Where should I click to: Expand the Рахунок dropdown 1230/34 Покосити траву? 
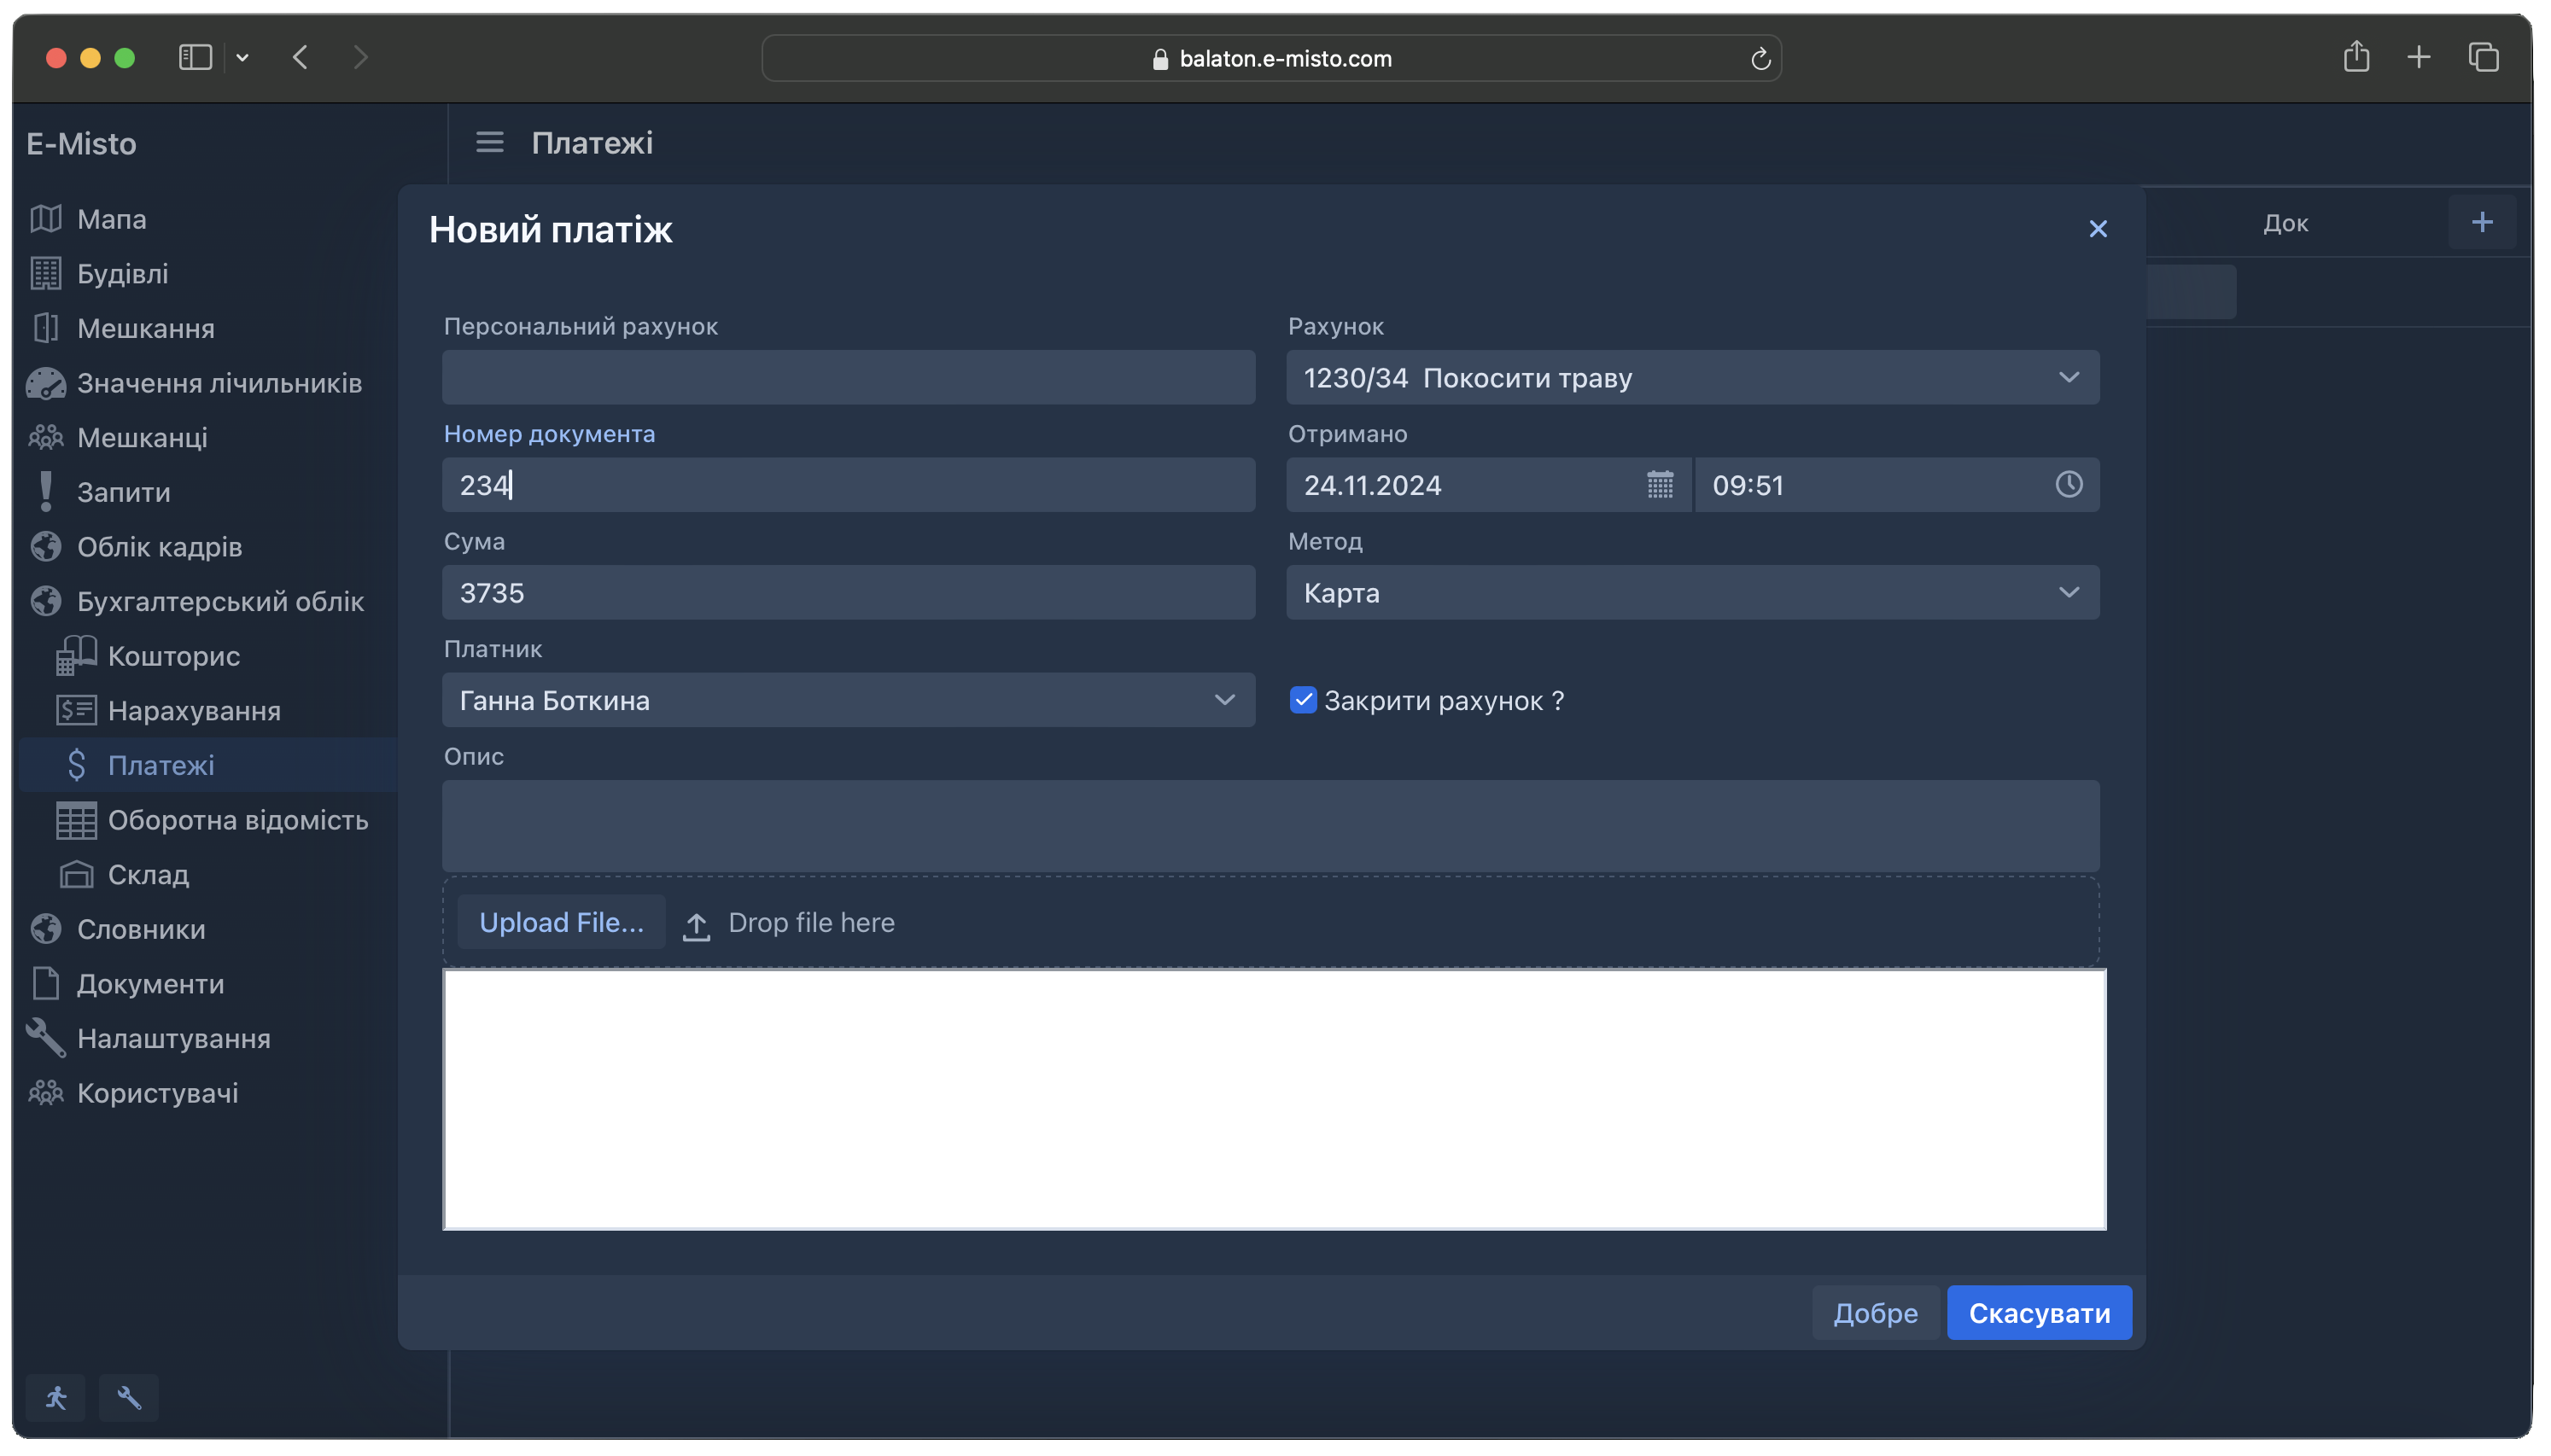(1692, 377)
